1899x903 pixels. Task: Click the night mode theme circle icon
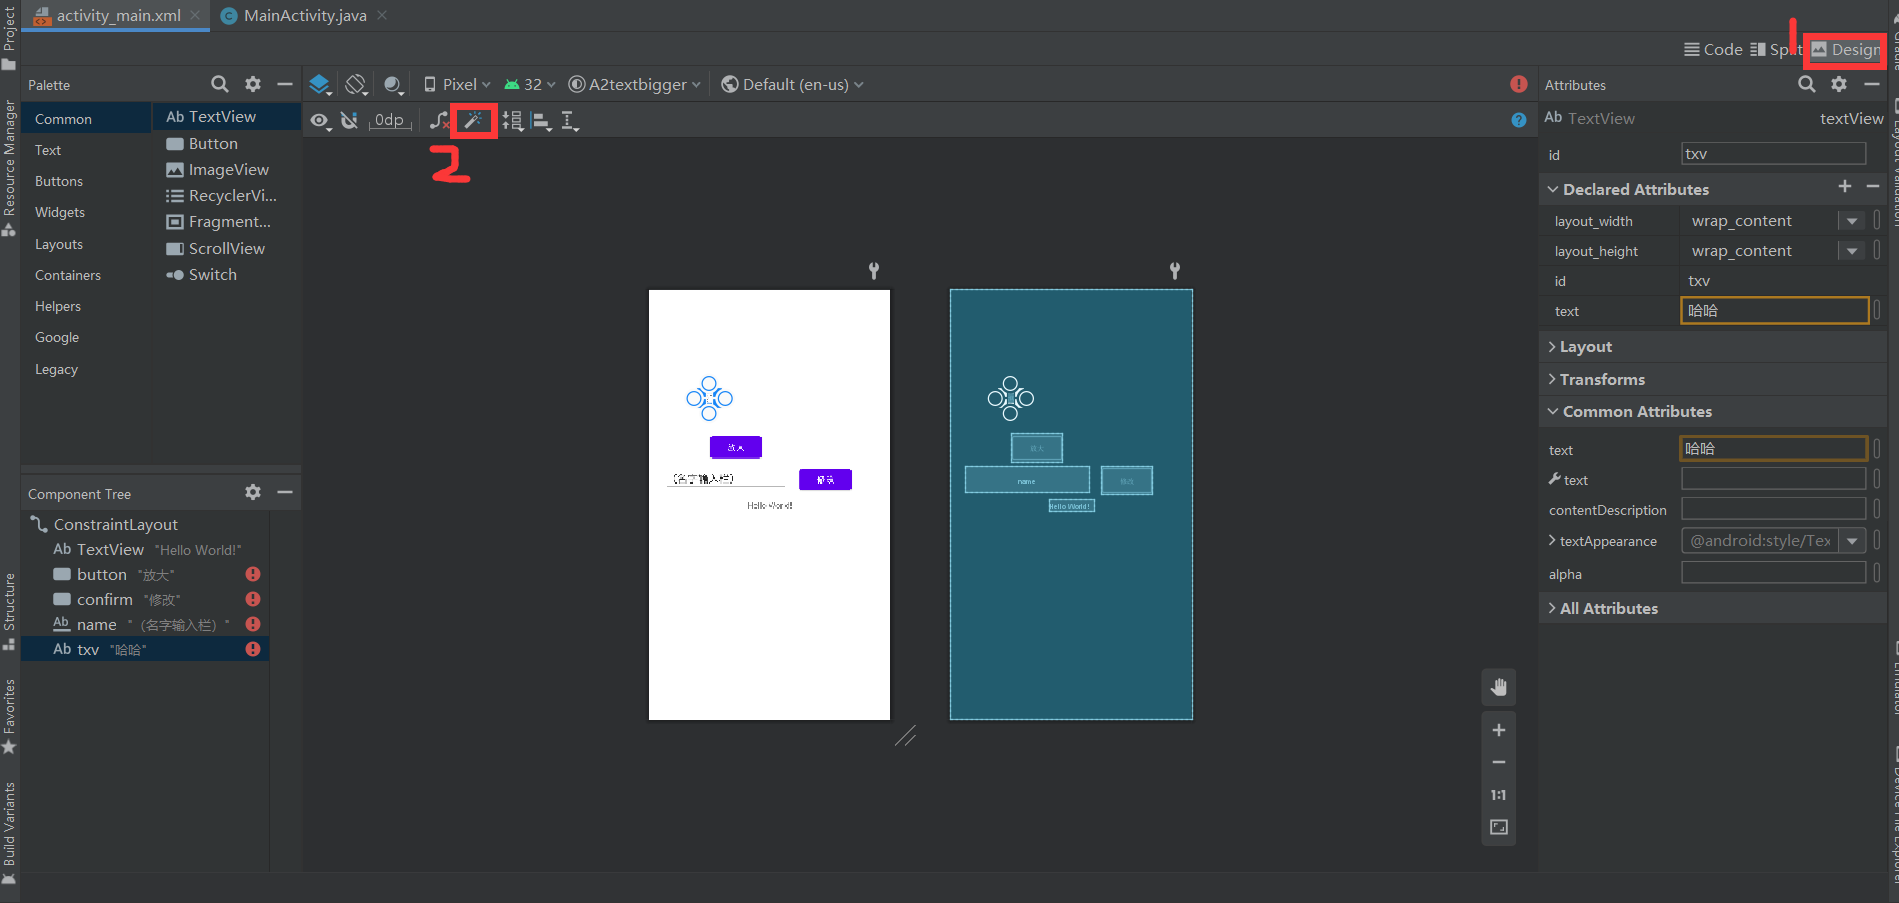(393, 84)
